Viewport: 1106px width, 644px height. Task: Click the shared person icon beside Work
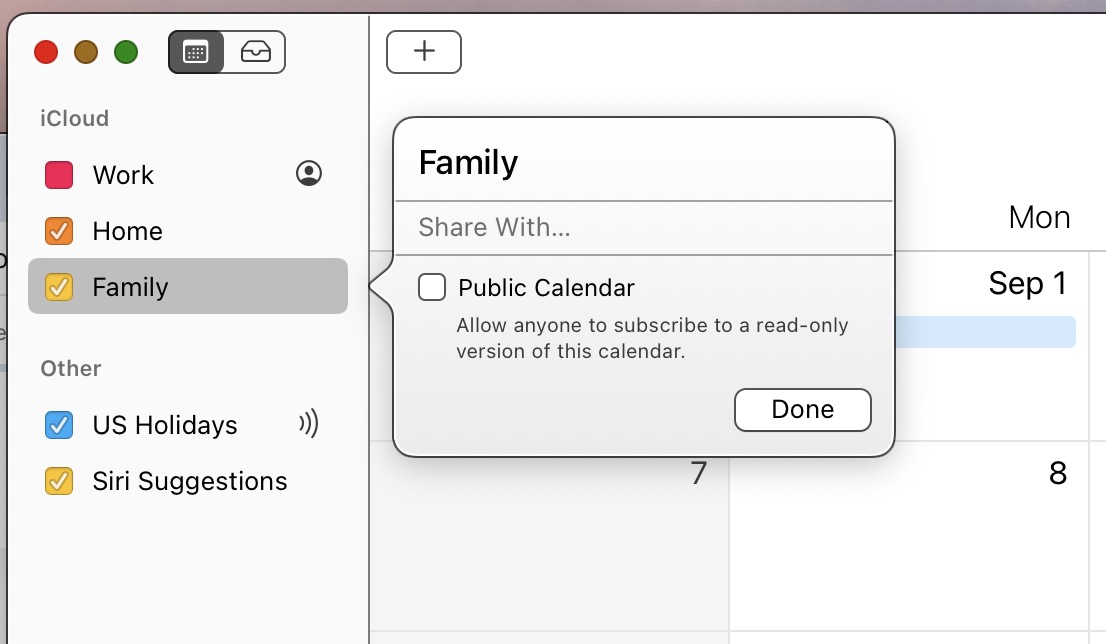pyautogui.click(x=309, y=174)
